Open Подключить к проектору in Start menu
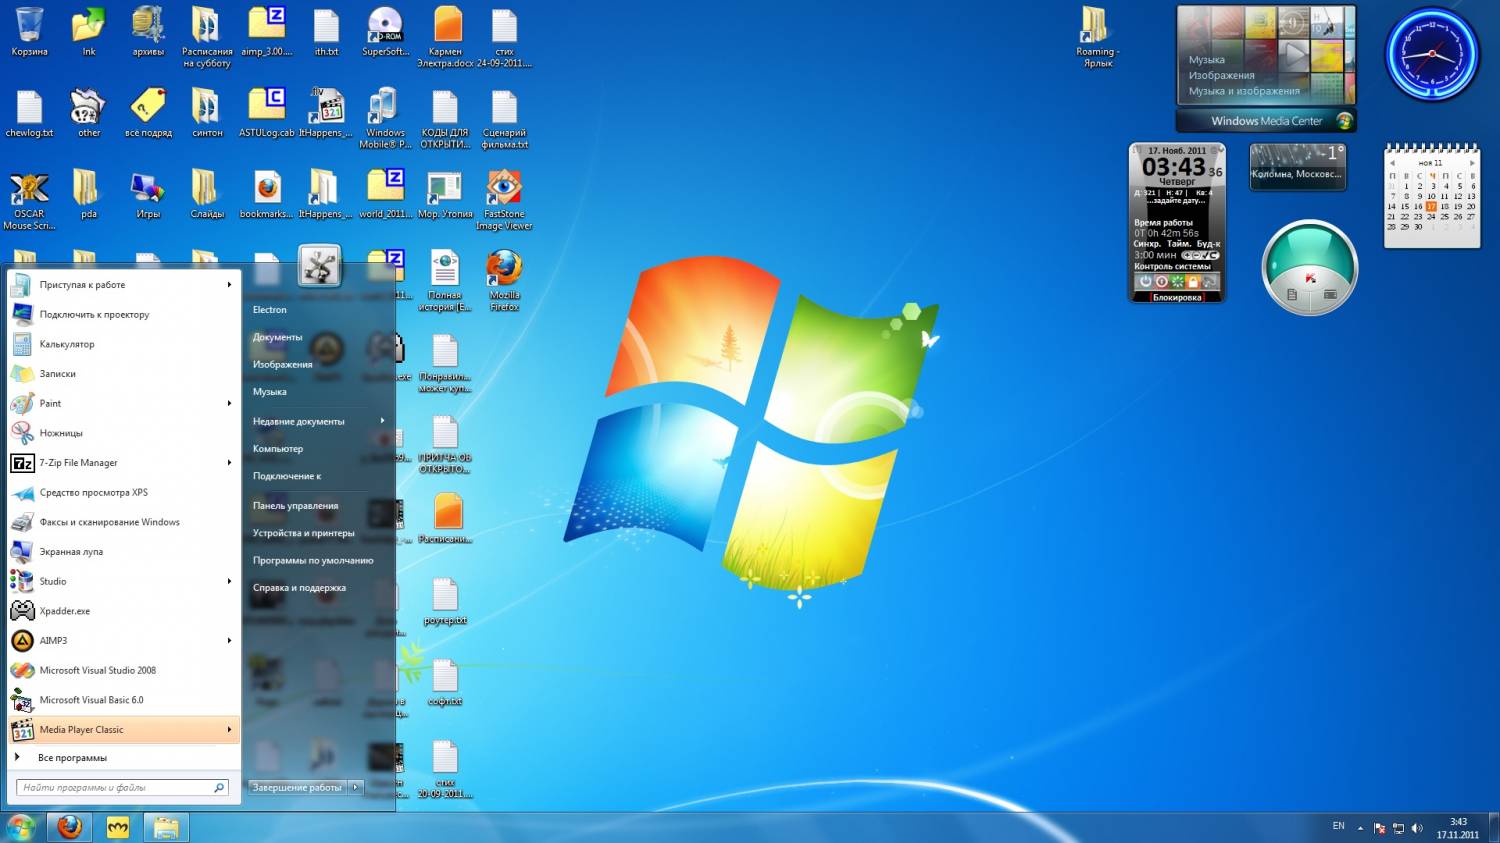Screen dimensions: 1500x843 click(125, 314)
